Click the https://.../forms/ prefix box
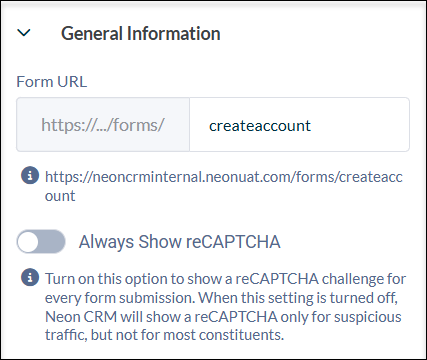Screen dimensions: 427x360 [103, 125]
